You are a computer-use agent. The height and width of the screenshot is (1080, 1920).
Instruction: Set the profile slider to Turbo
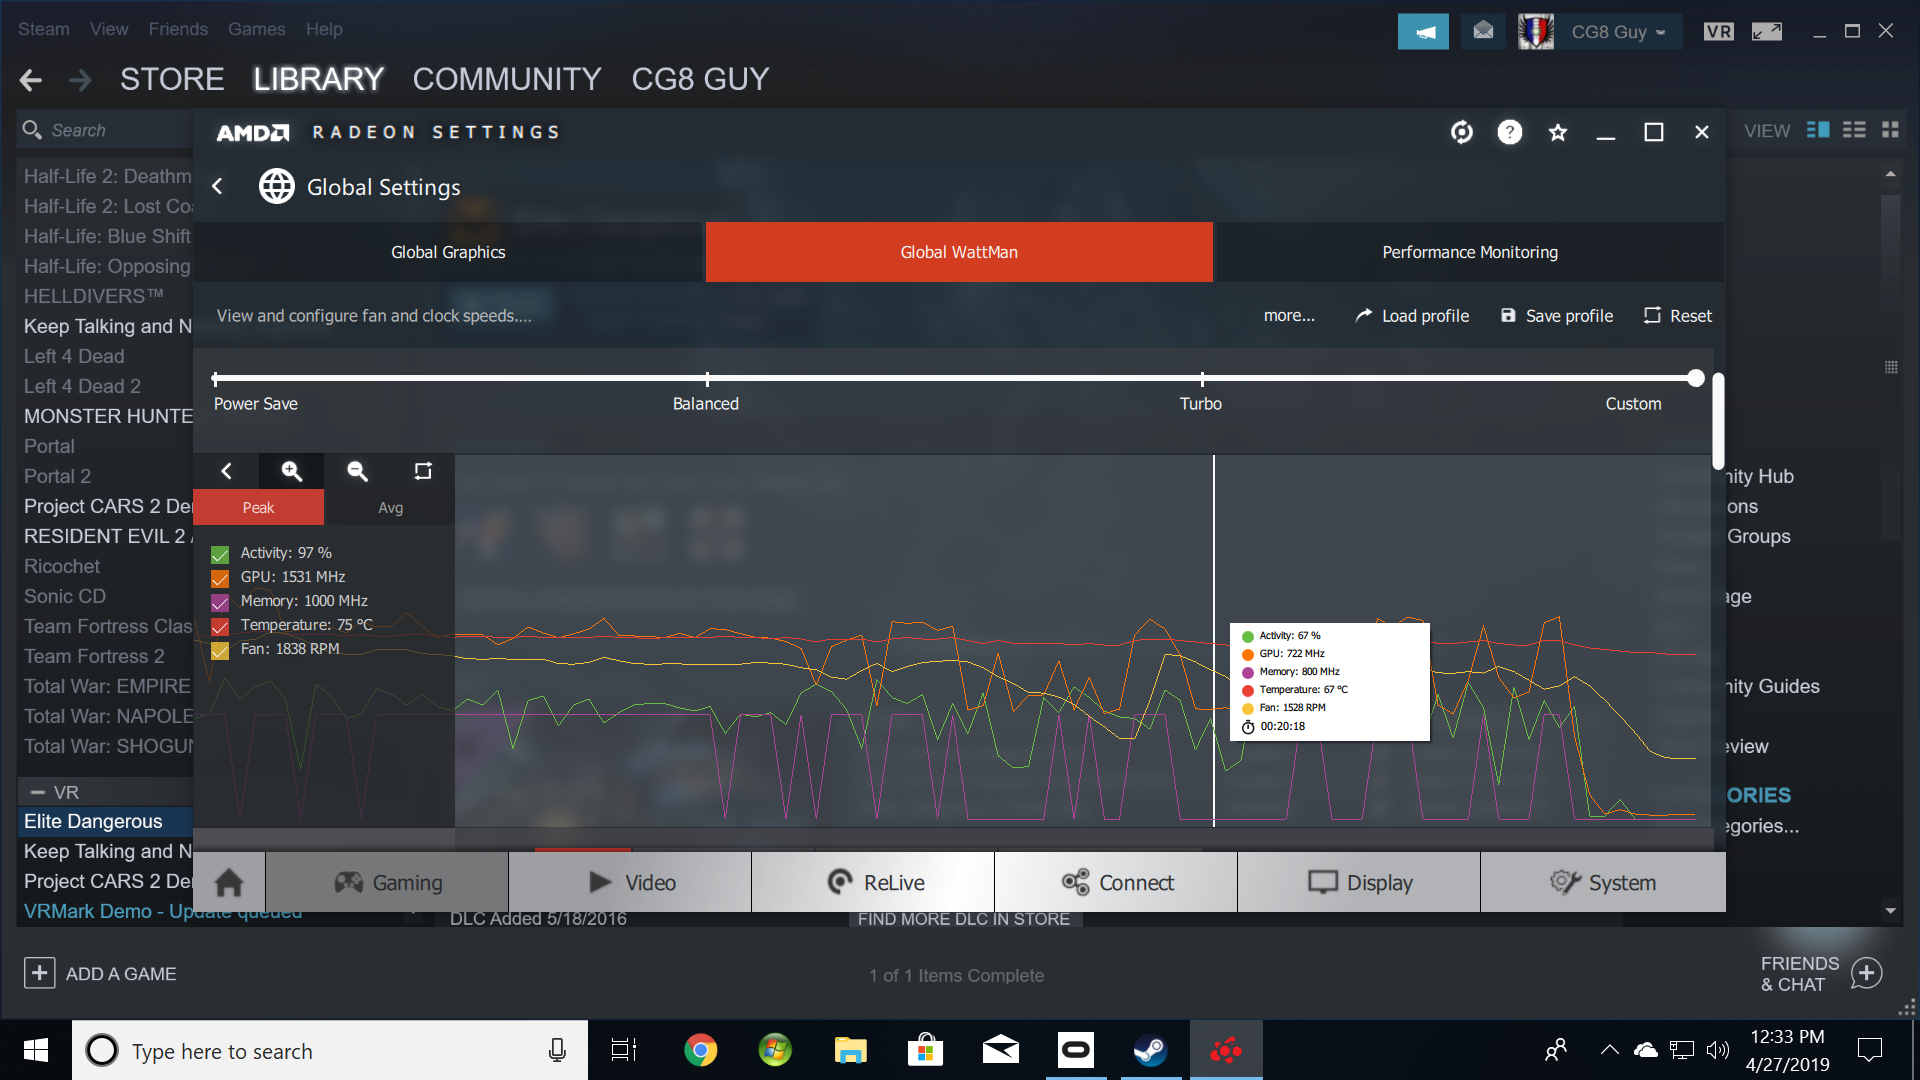(1202, 379)
